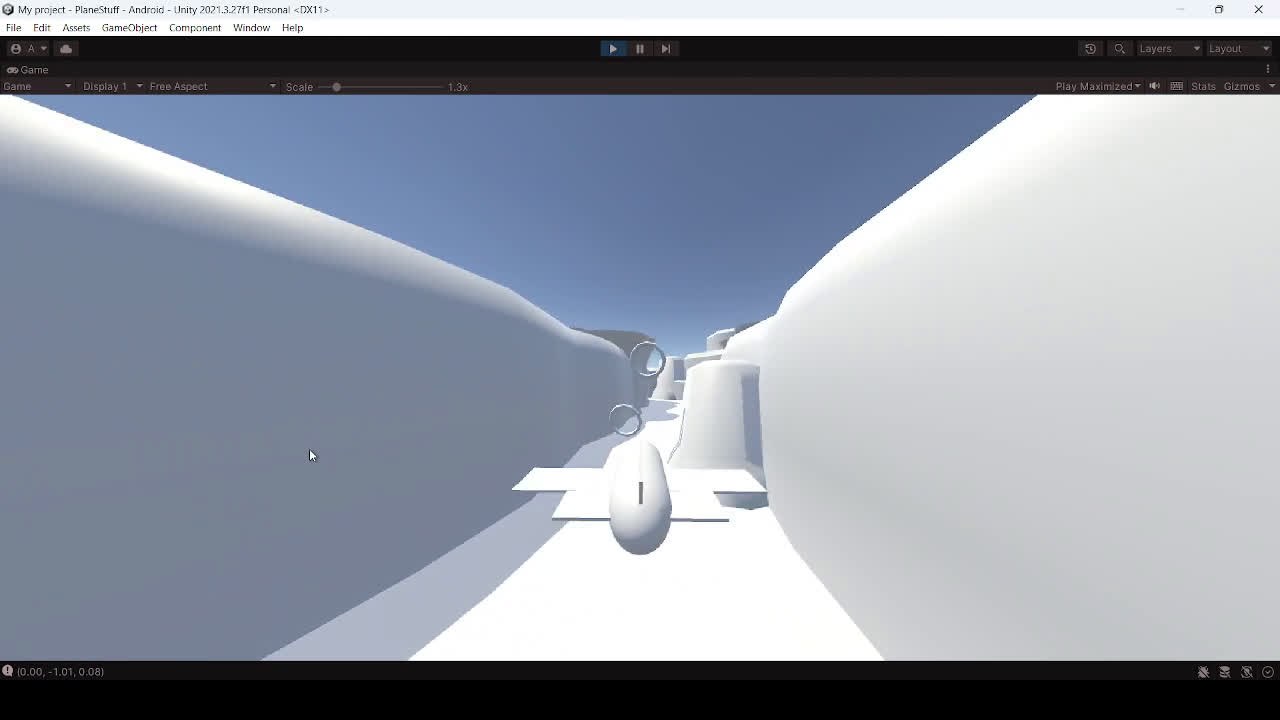Open the Gizmos dropdown arrow

click(1272, 87)
